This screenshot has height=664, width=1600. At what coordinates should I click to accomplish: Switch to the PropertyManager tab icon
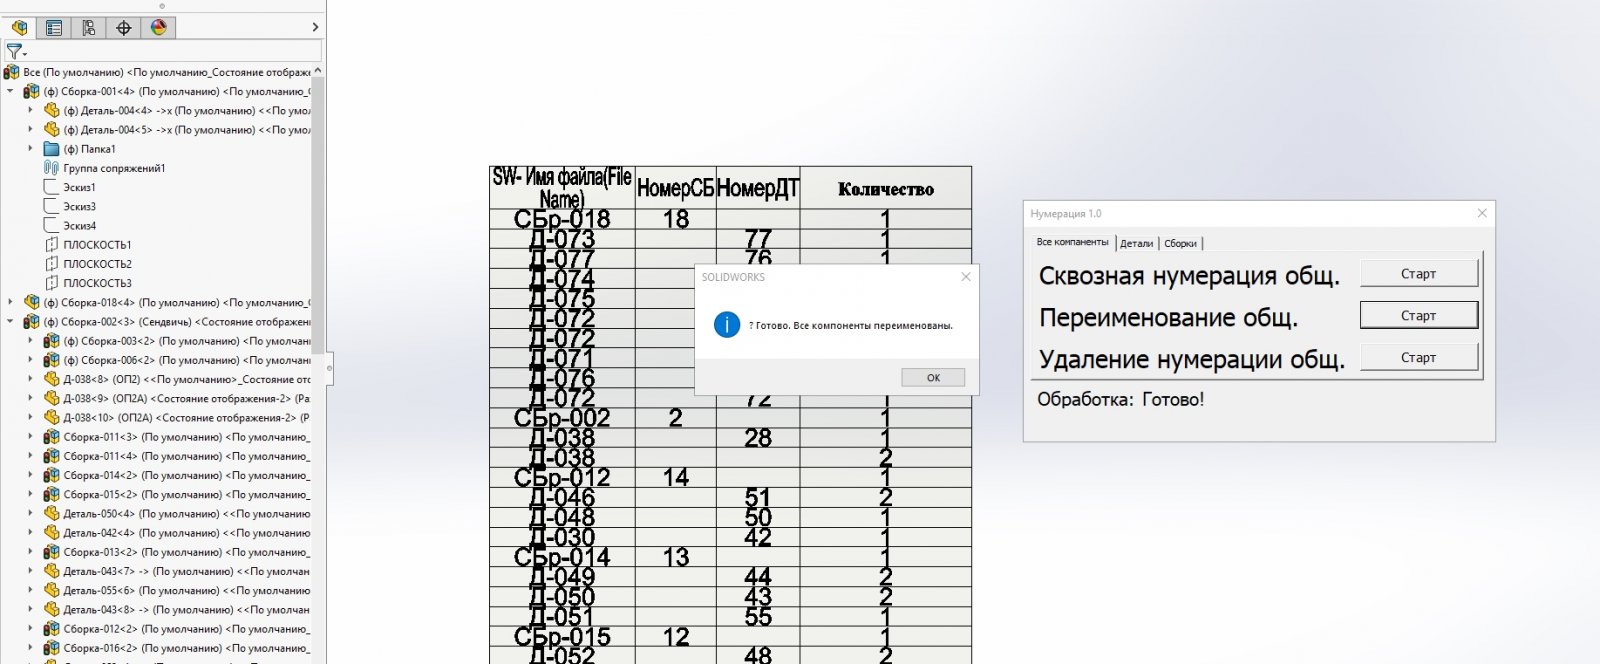pos(54,28)
